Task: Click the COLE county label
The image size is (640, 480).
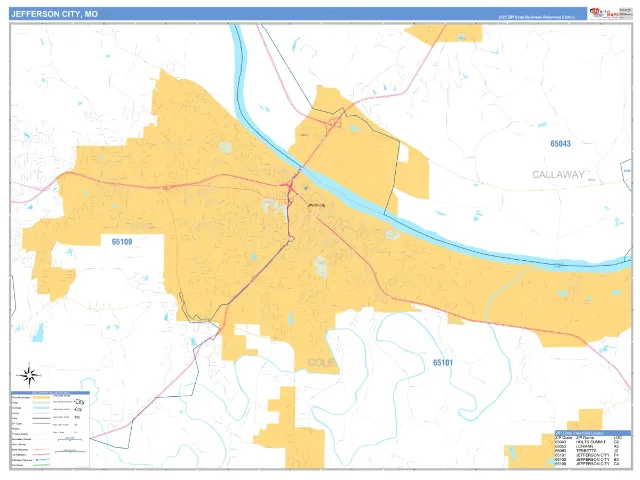Action: [320, 362]
